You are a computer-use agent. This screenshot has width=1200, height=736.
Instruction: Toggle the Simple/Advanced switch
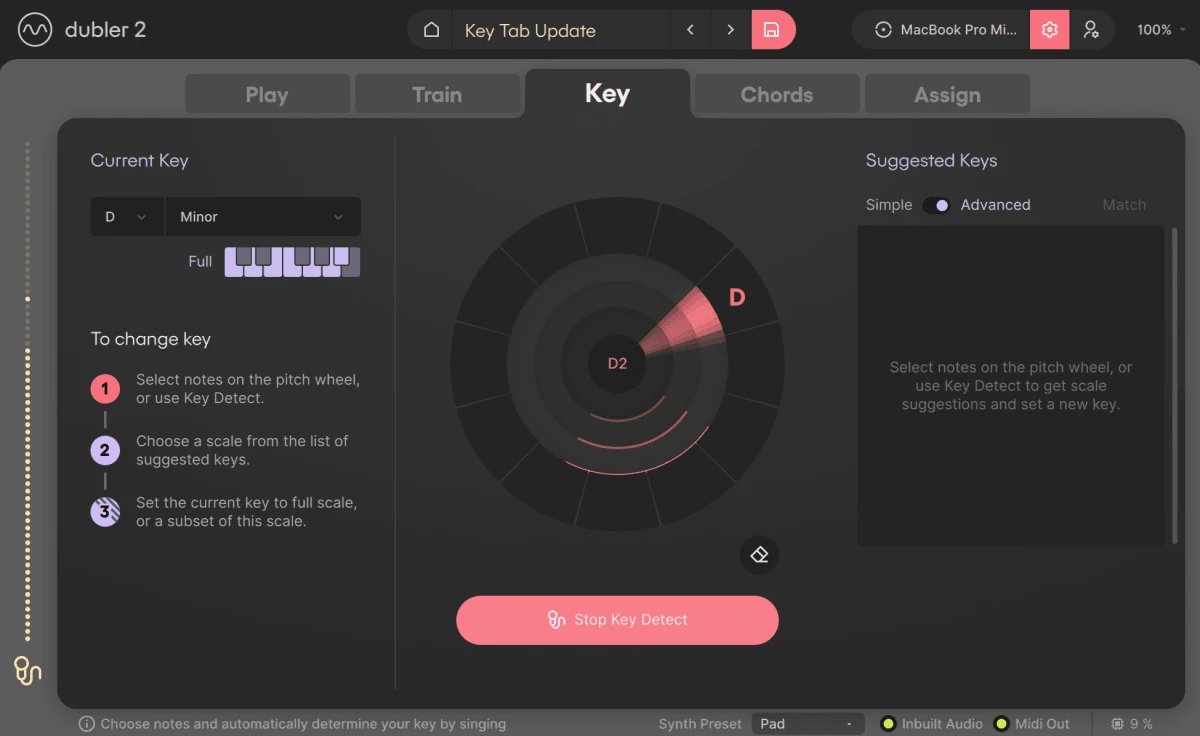pos(937,205)
